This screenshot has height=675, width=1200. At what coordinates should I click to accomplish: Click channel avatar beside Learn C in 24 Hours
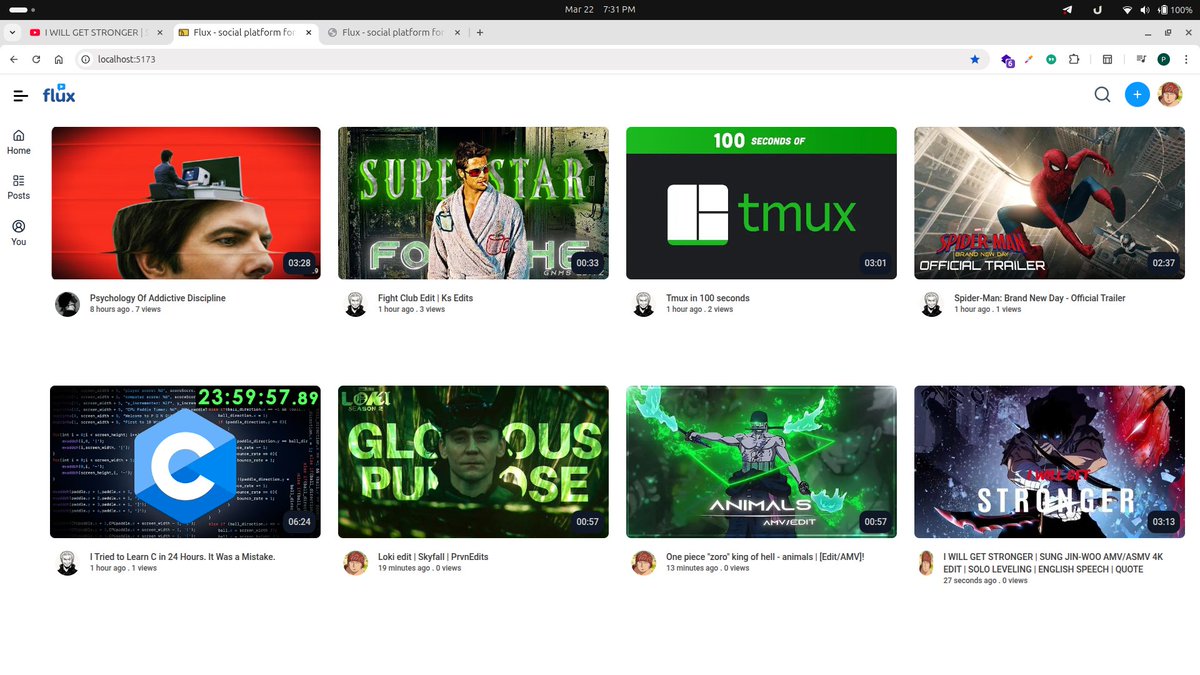click(x=67, y=563)
